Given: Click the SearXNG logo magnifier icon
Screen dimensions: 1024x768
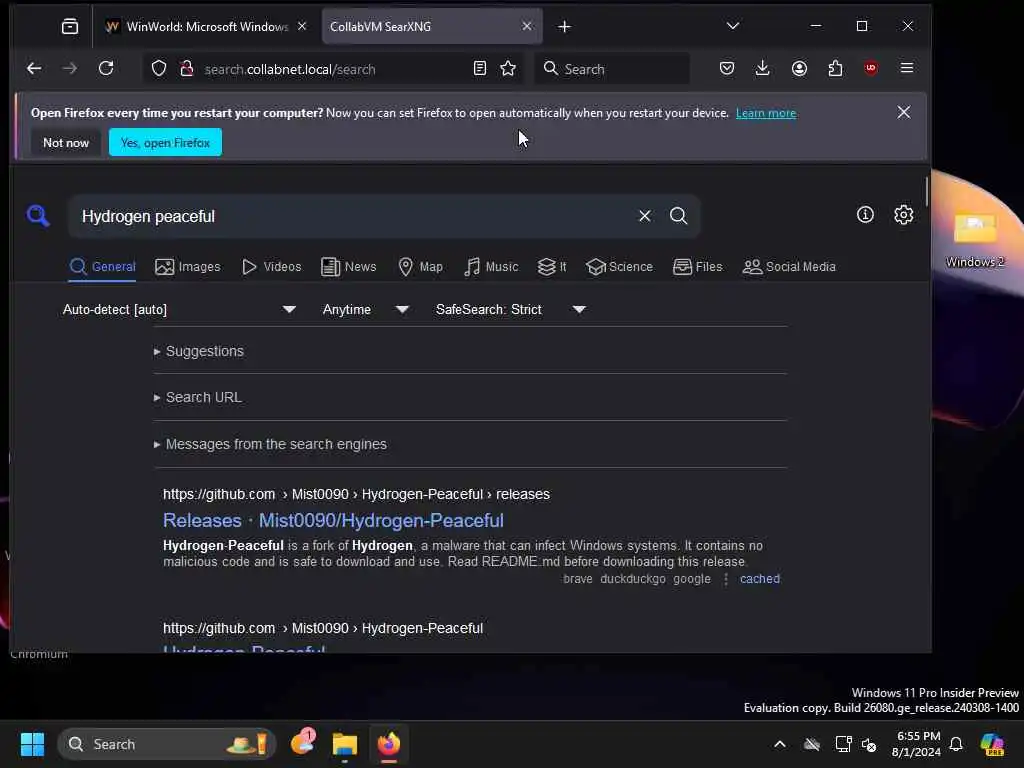Looking at the screenshot, I should pos(38,216).
